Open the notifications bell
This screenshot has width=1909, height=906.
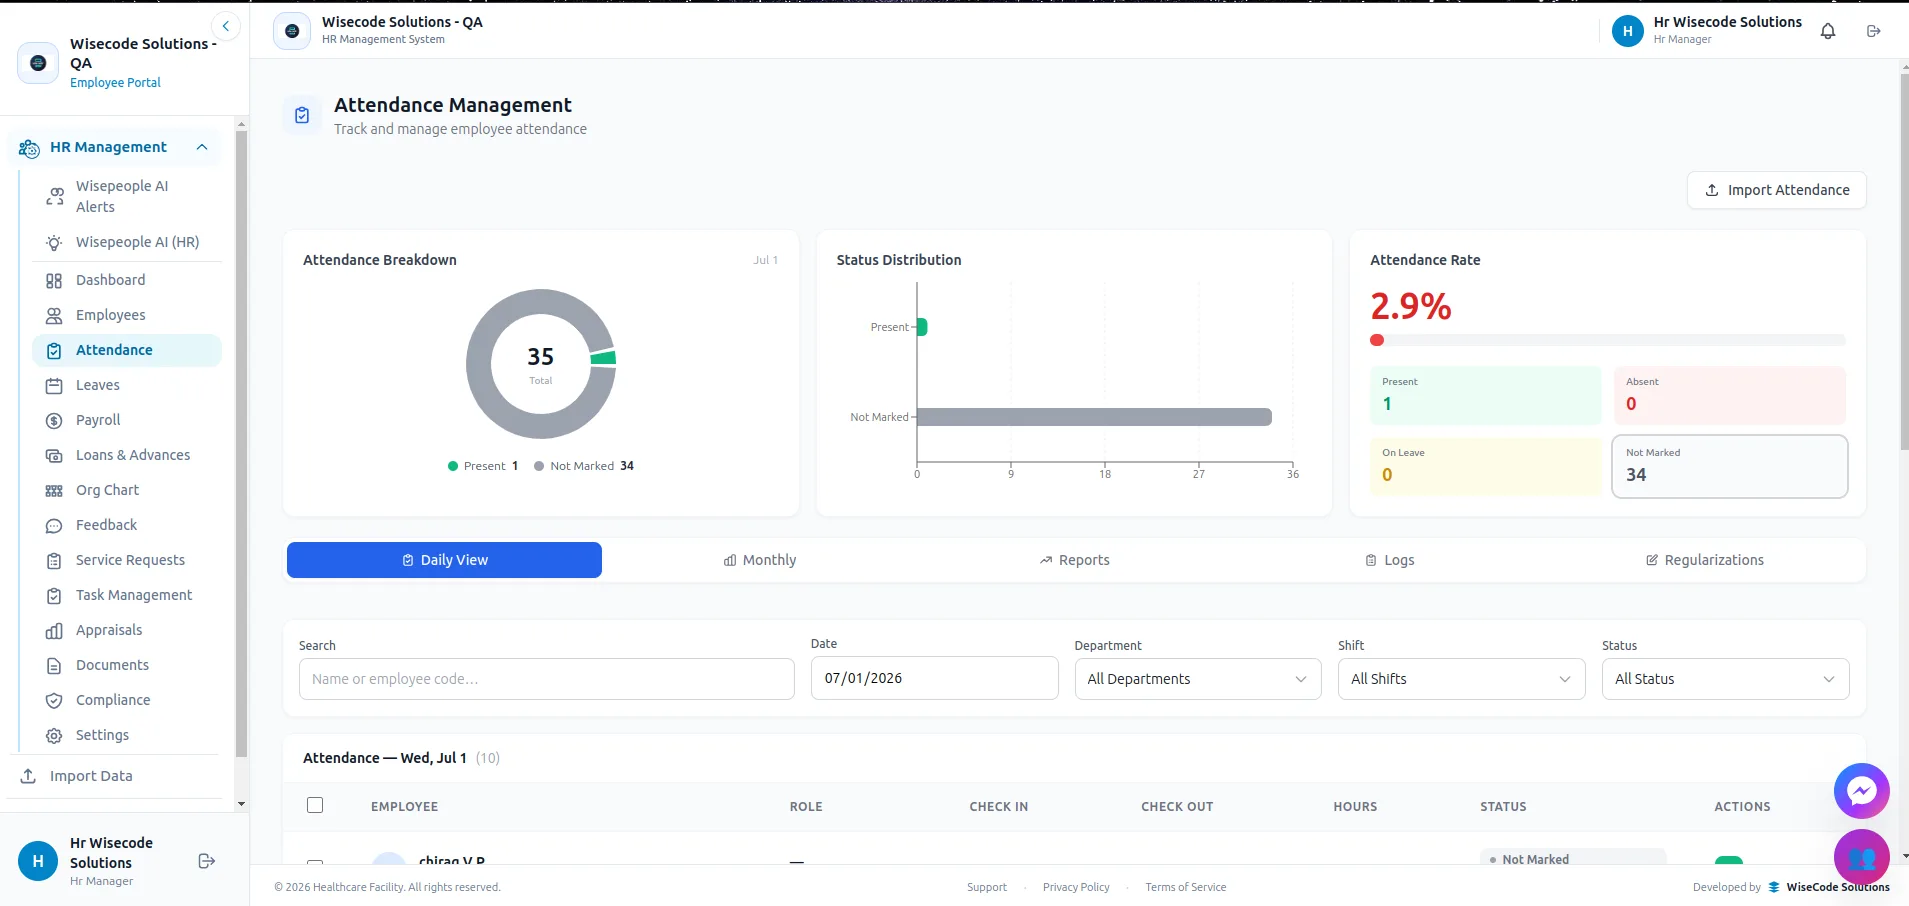1828,31
